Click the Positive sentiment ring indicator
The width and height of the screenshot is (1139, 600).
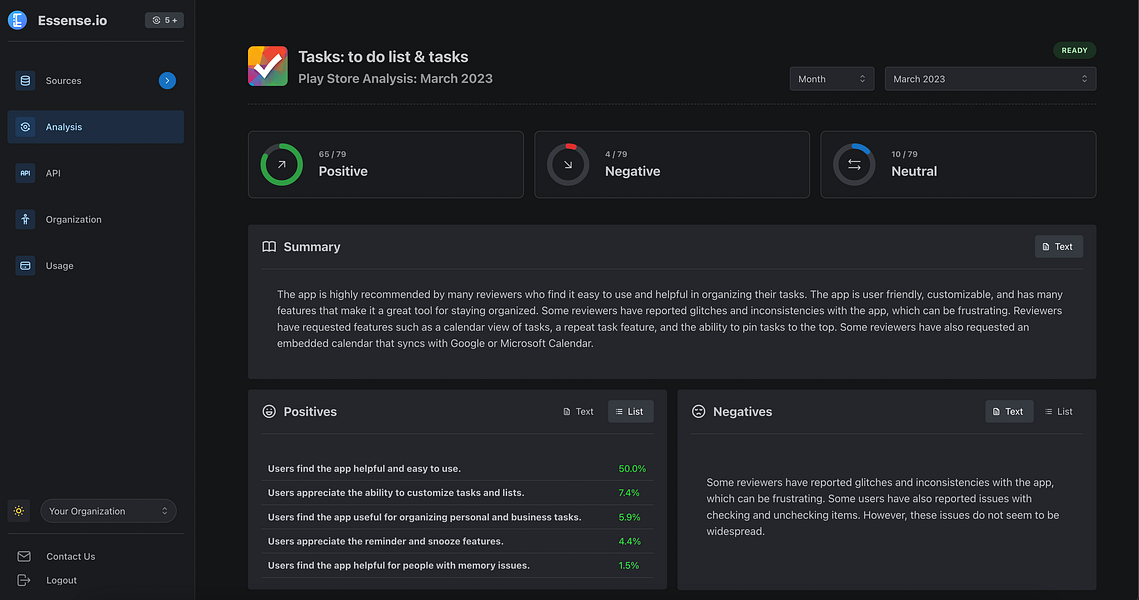[x=282, y=164]
